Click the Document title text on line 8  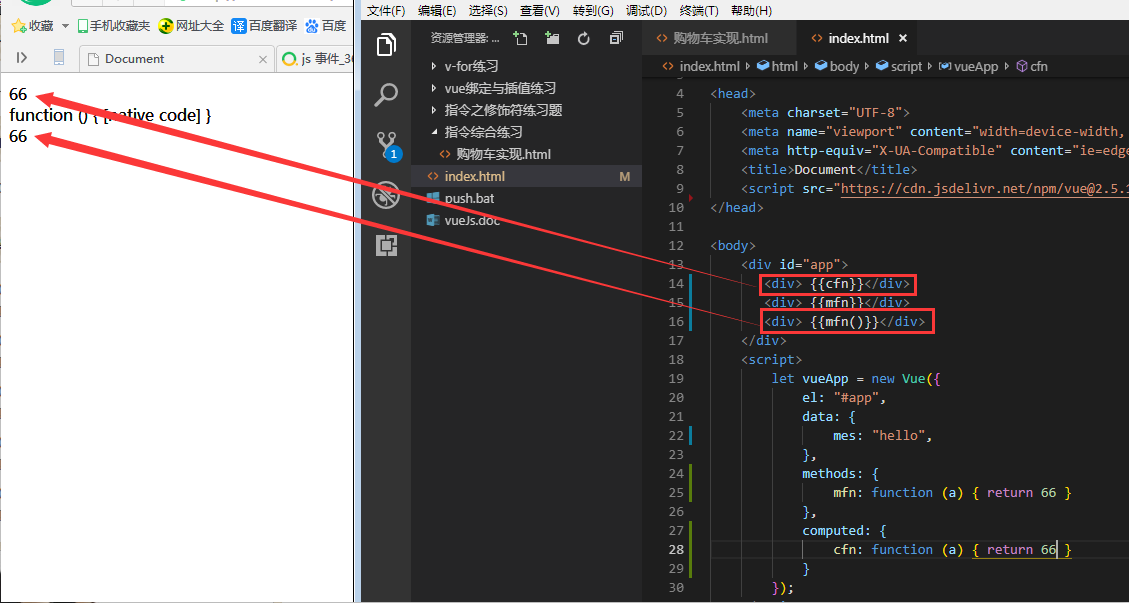tap(824, 169)
